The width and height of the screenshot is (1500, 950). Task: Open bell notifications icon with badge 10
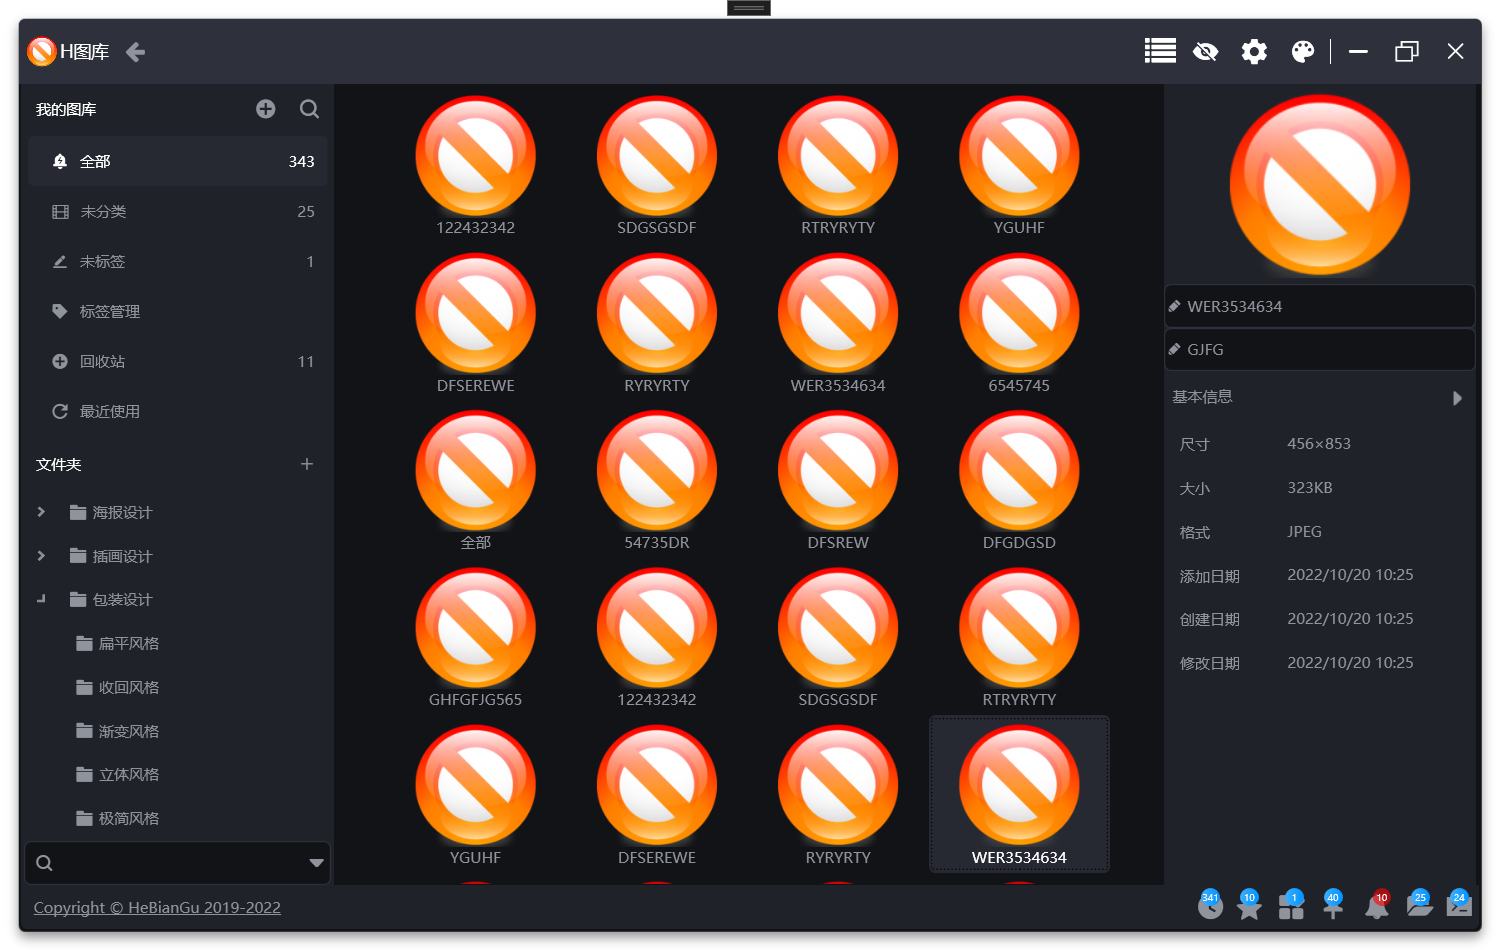click(1377, 905)
